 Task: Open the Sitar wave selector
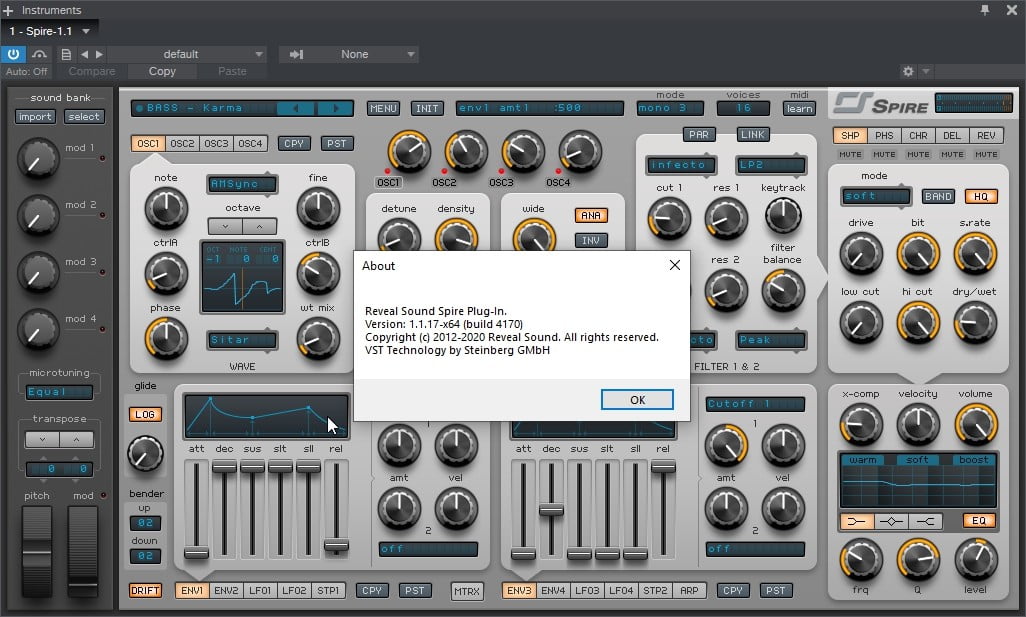[x=241, y=340]
